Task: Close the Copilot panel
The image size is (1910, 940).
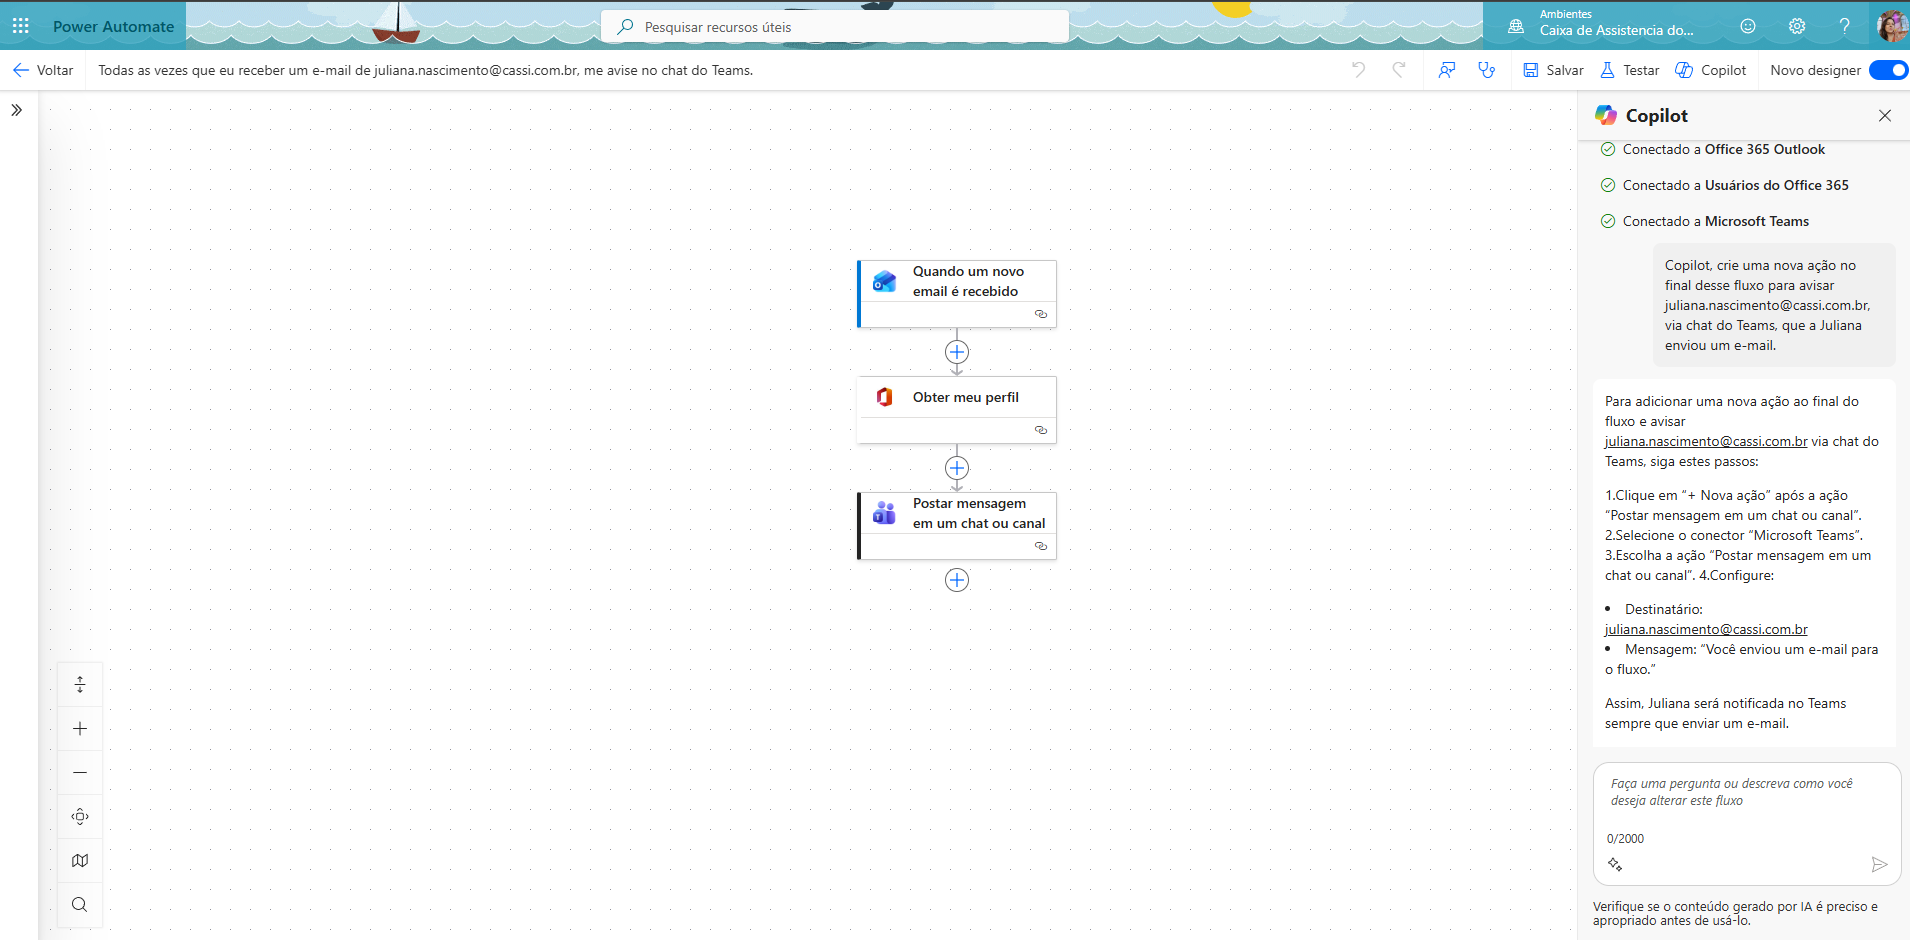Action: click(1885, 116)
